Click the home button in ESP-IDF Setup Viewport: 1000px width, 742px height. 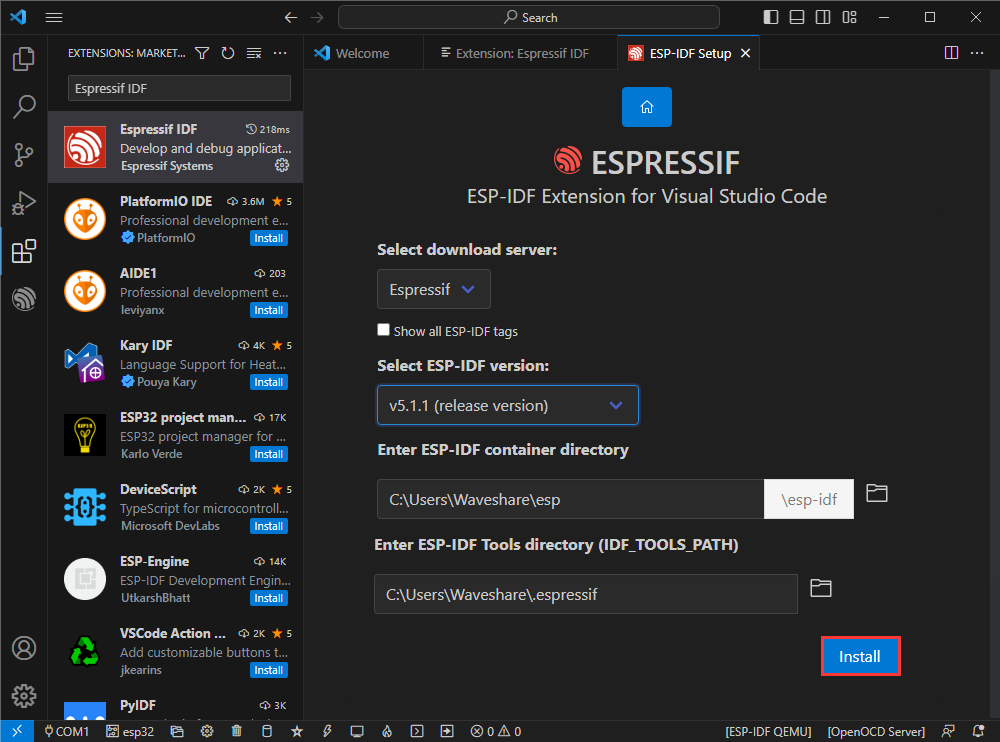(x=647, y=107)
